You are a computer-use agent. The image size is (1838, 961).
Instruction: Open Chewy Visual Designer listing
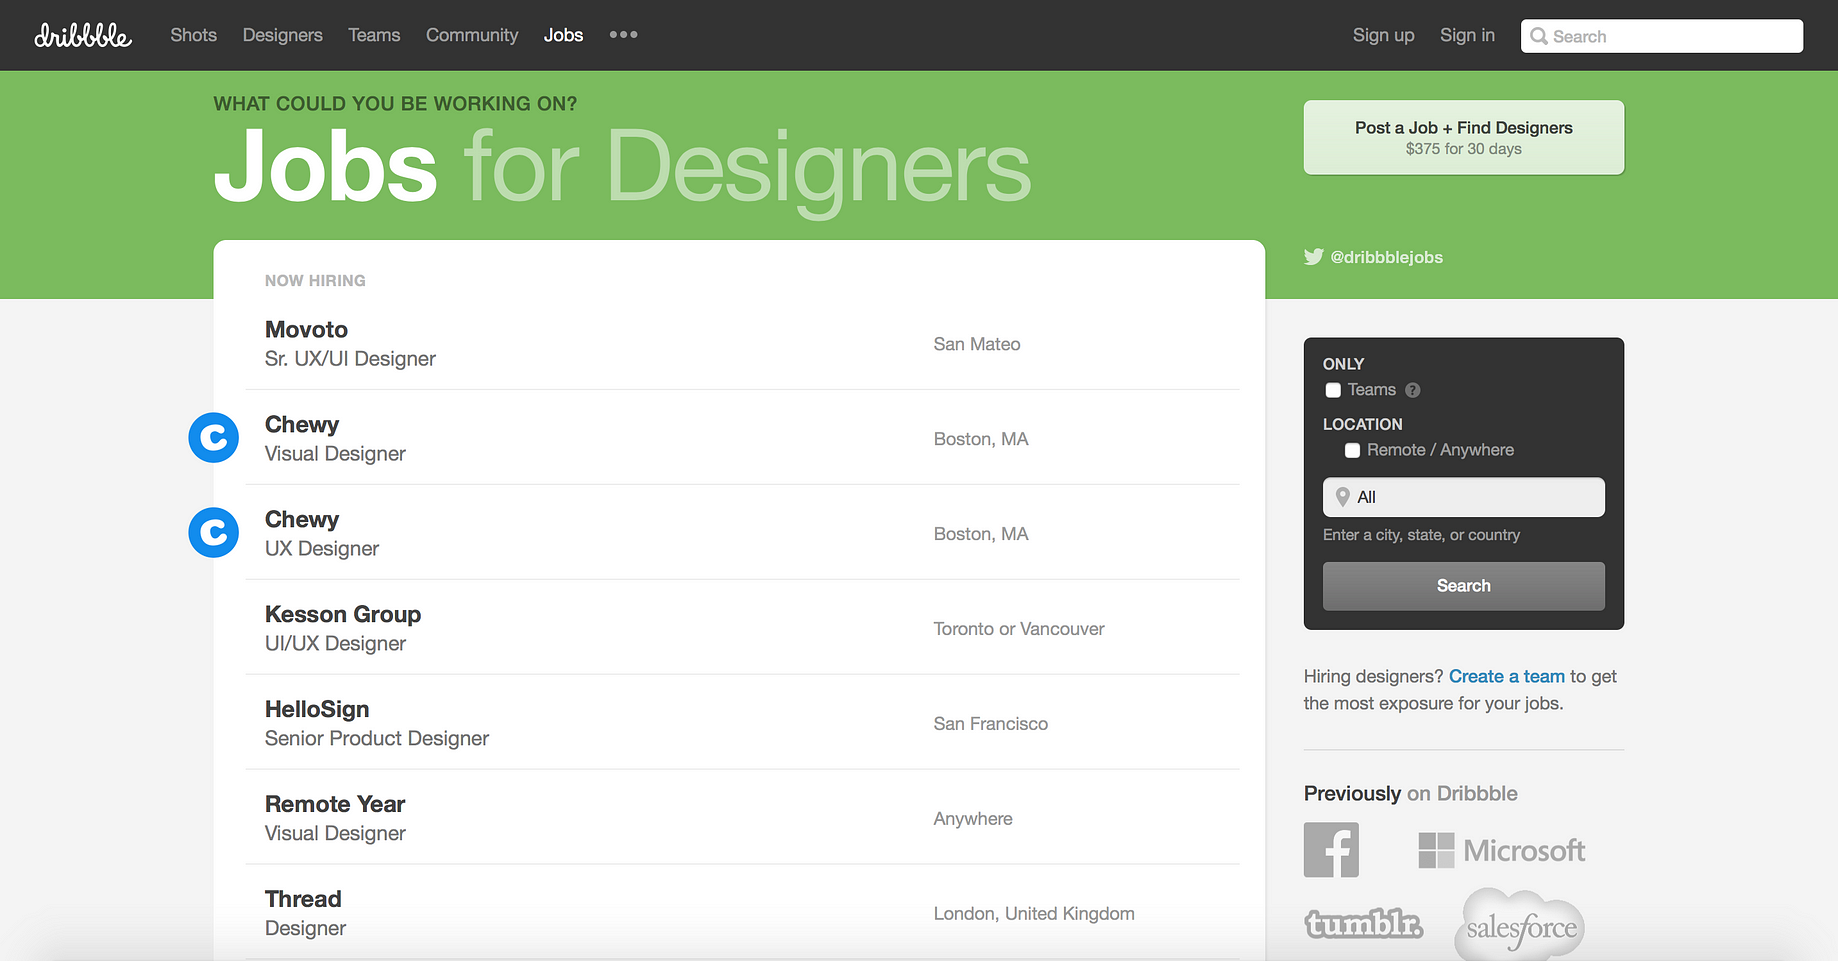click(x=742, y=438)
